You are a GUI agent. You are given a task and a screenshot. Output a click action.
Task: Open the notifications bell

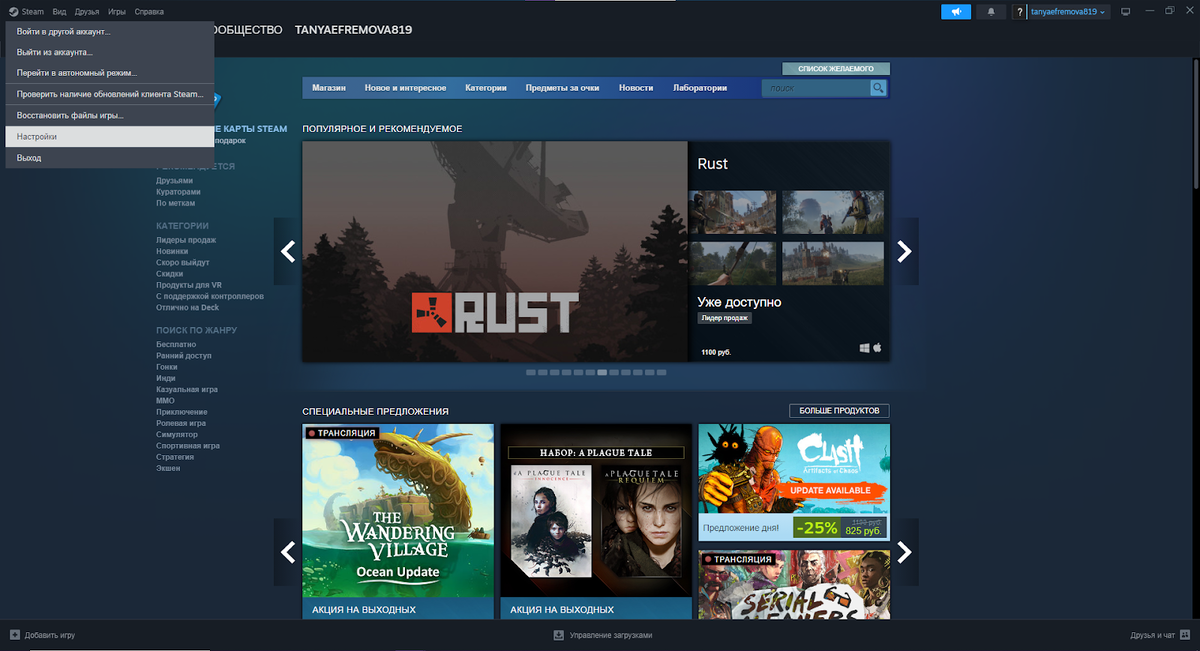point(991,11)
